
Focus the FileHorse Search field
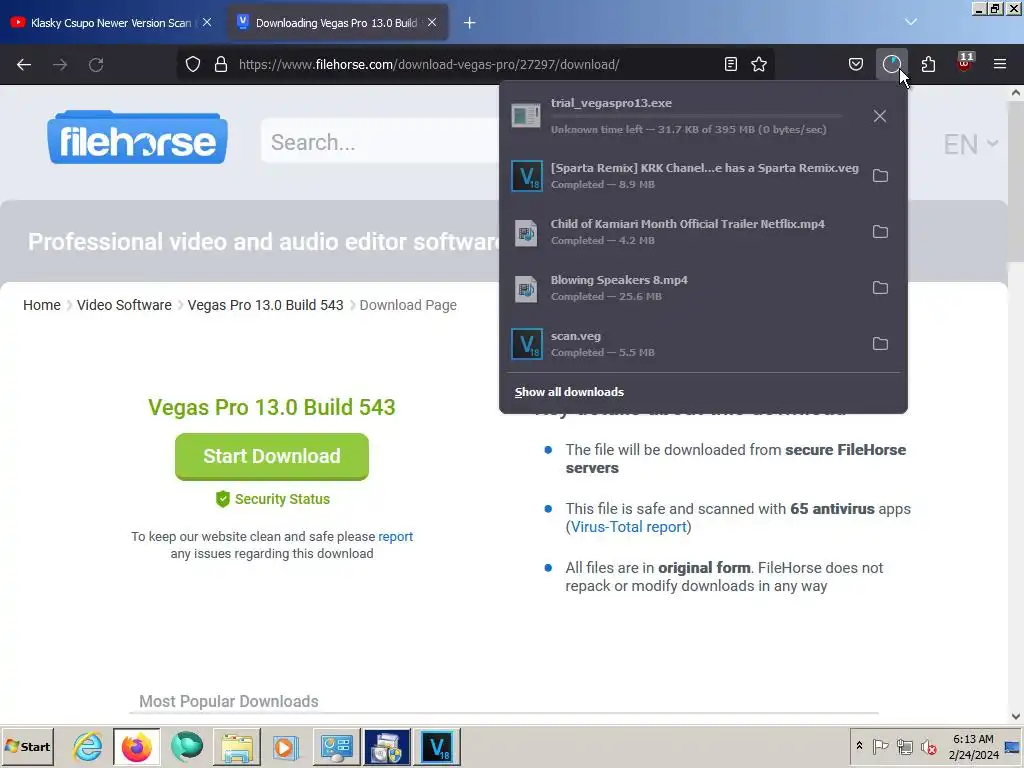coord(382,142)
